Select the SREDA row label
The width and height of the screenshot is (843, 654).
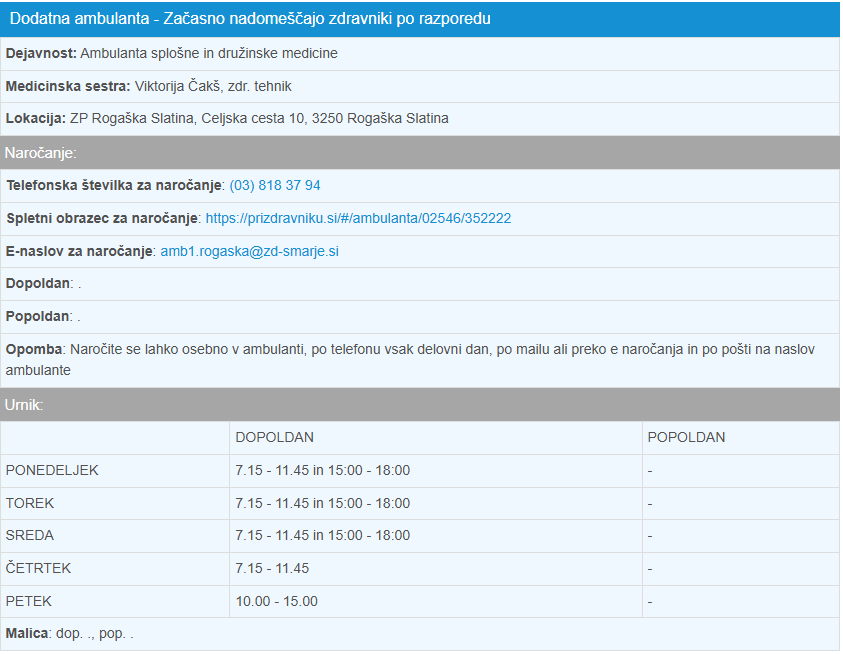(x=30, y=535)
